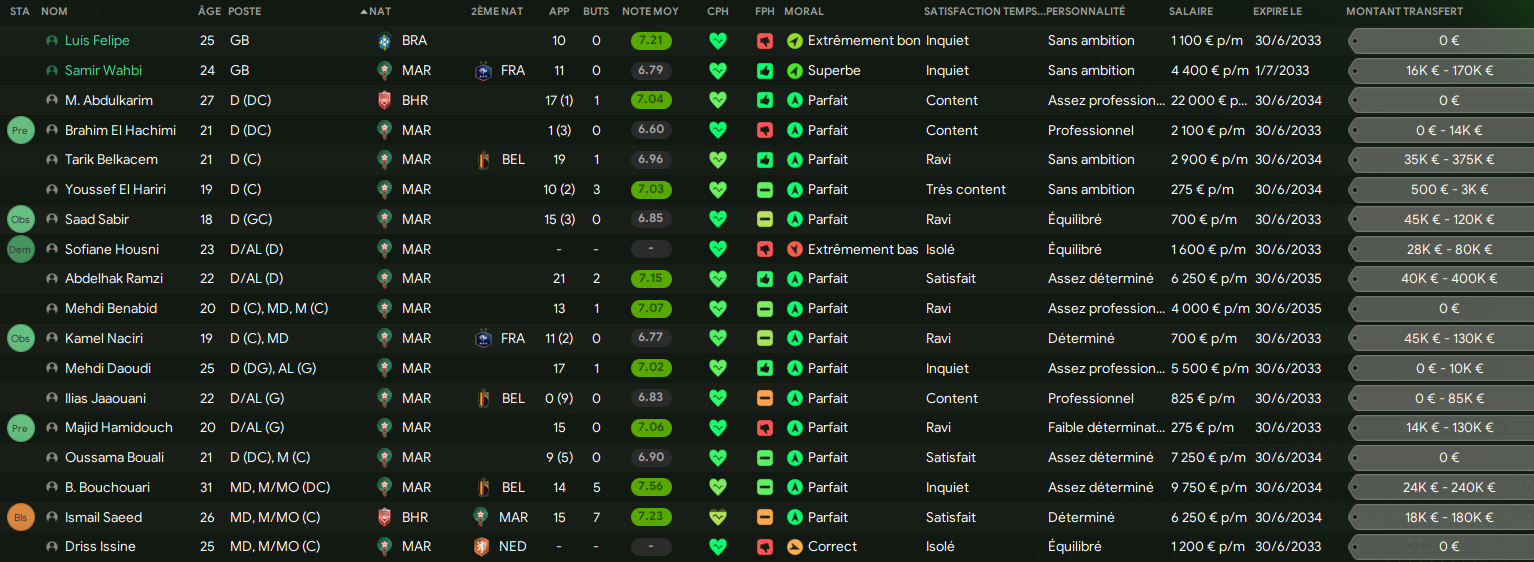The width and height of the screenshot is (1534, 562).
Task: Click the MONTANT TRANSFERT column header
Action: point(1404,12)
